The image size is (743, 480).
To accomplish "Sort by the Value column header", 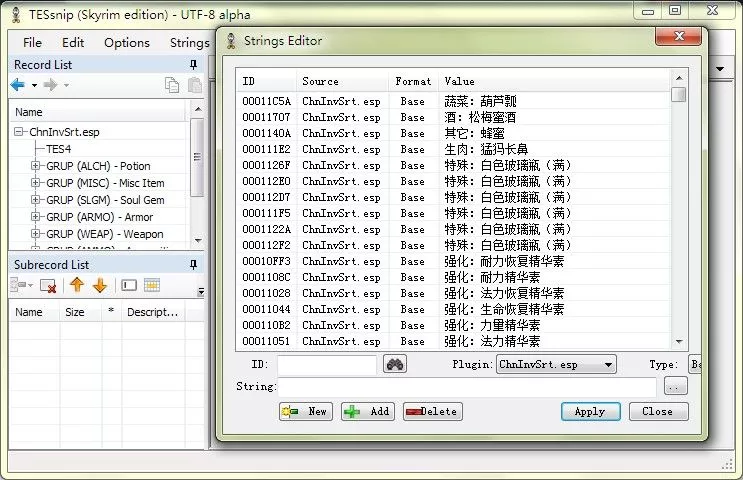I will [554, 82].
